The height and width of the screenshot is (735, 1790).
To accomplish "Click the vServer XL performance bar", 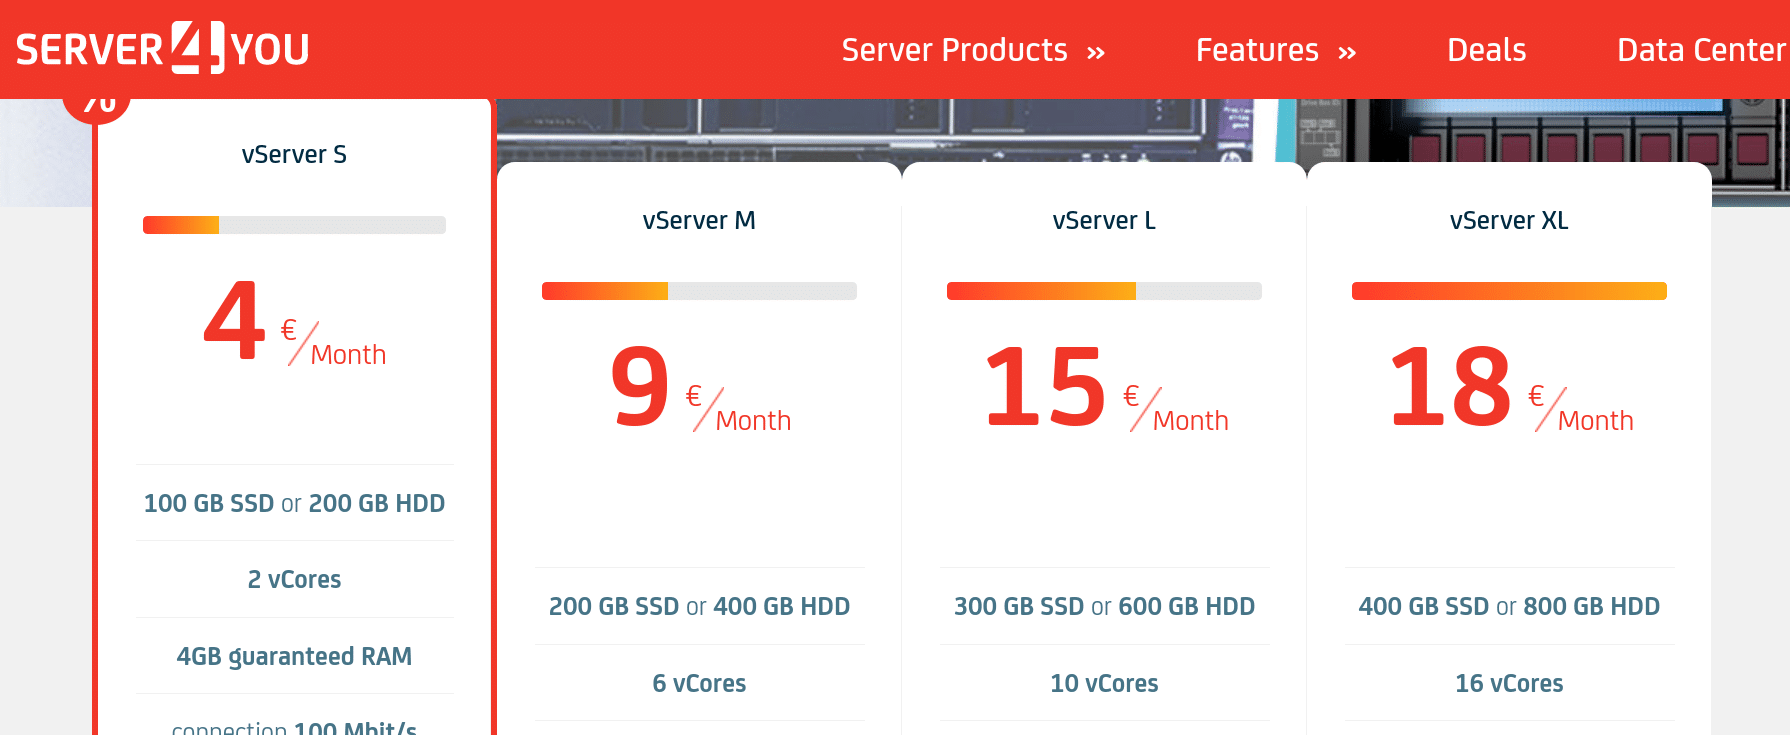I will [x=1509, y=291].
